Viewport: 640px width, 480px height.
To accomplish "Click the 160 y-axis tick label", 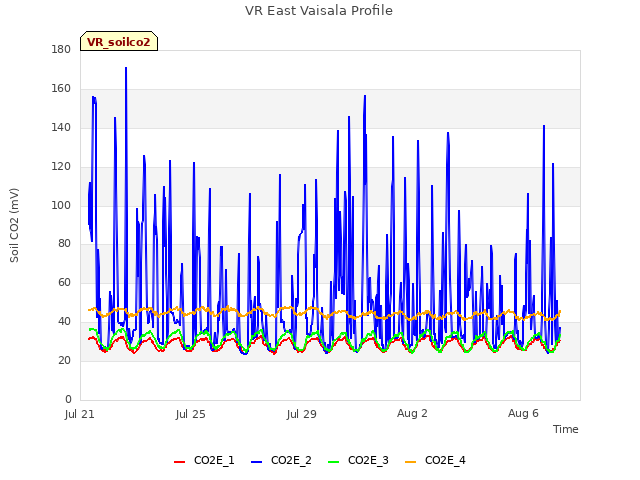I will [61, 89].
